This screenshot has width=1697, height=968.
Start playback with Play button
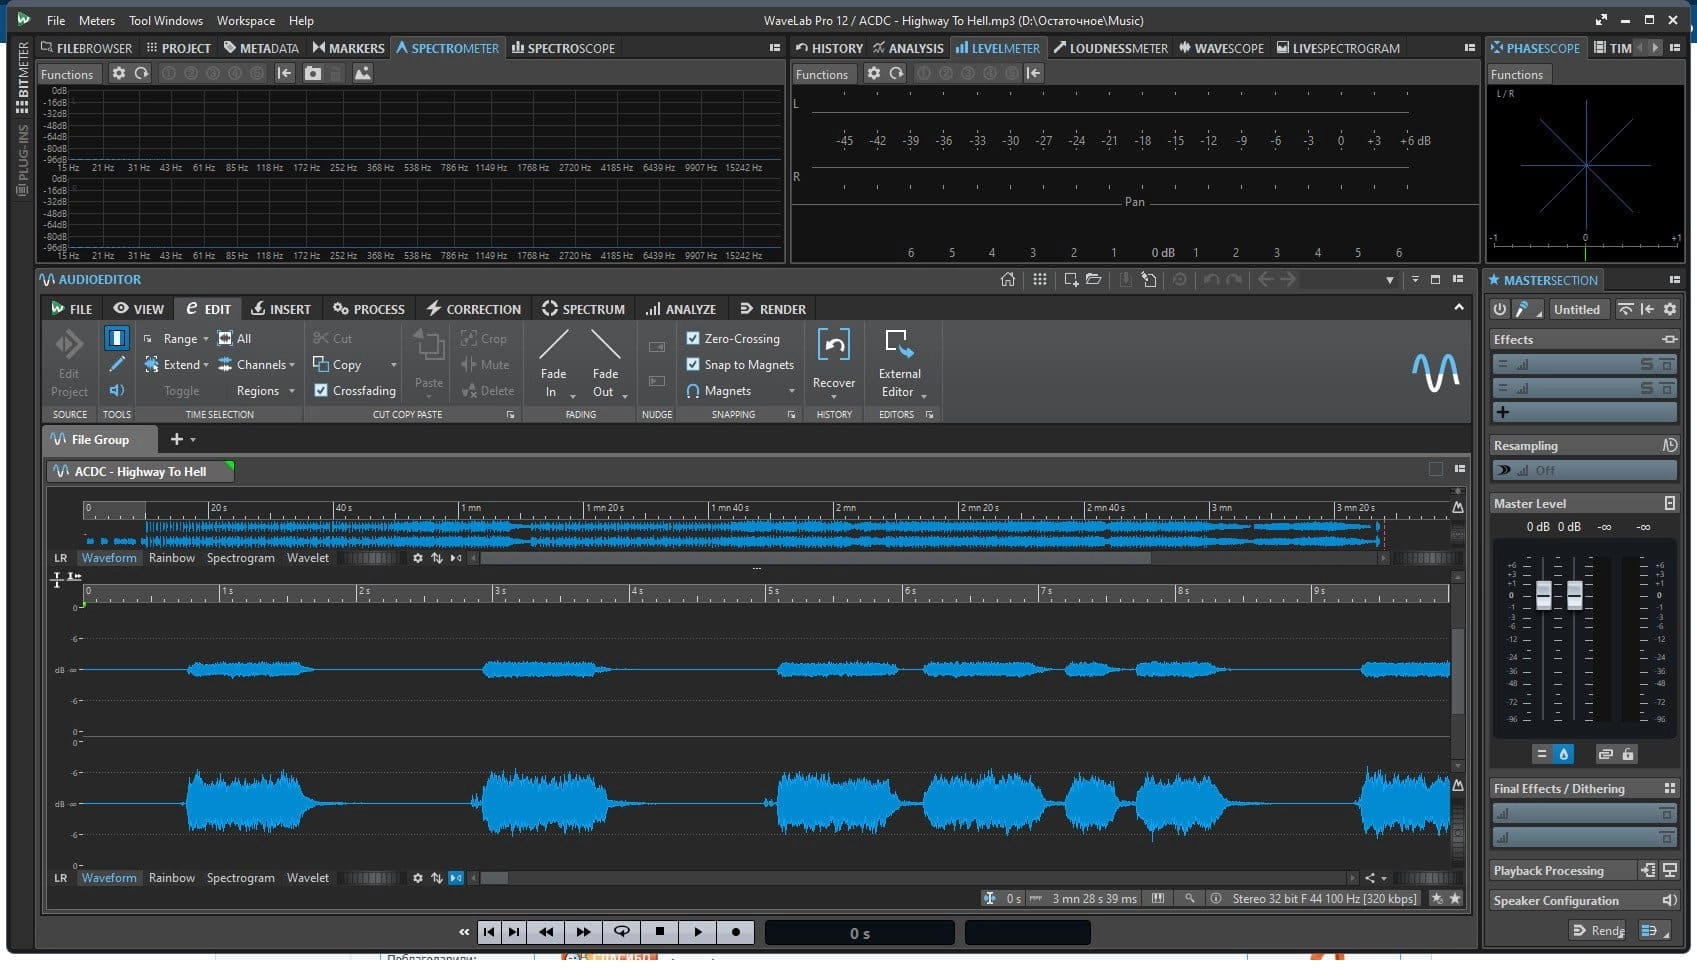point(698,932)
